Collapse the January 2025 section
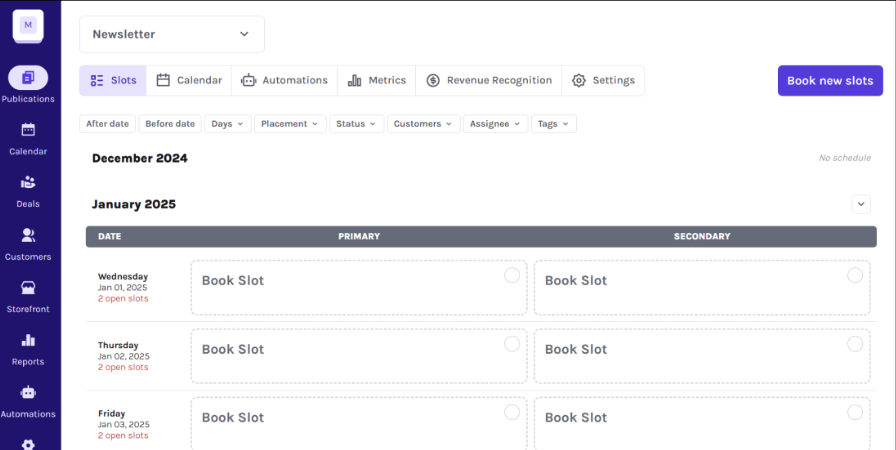Screen dimensions: 896x450 click(x=861, y=204)
